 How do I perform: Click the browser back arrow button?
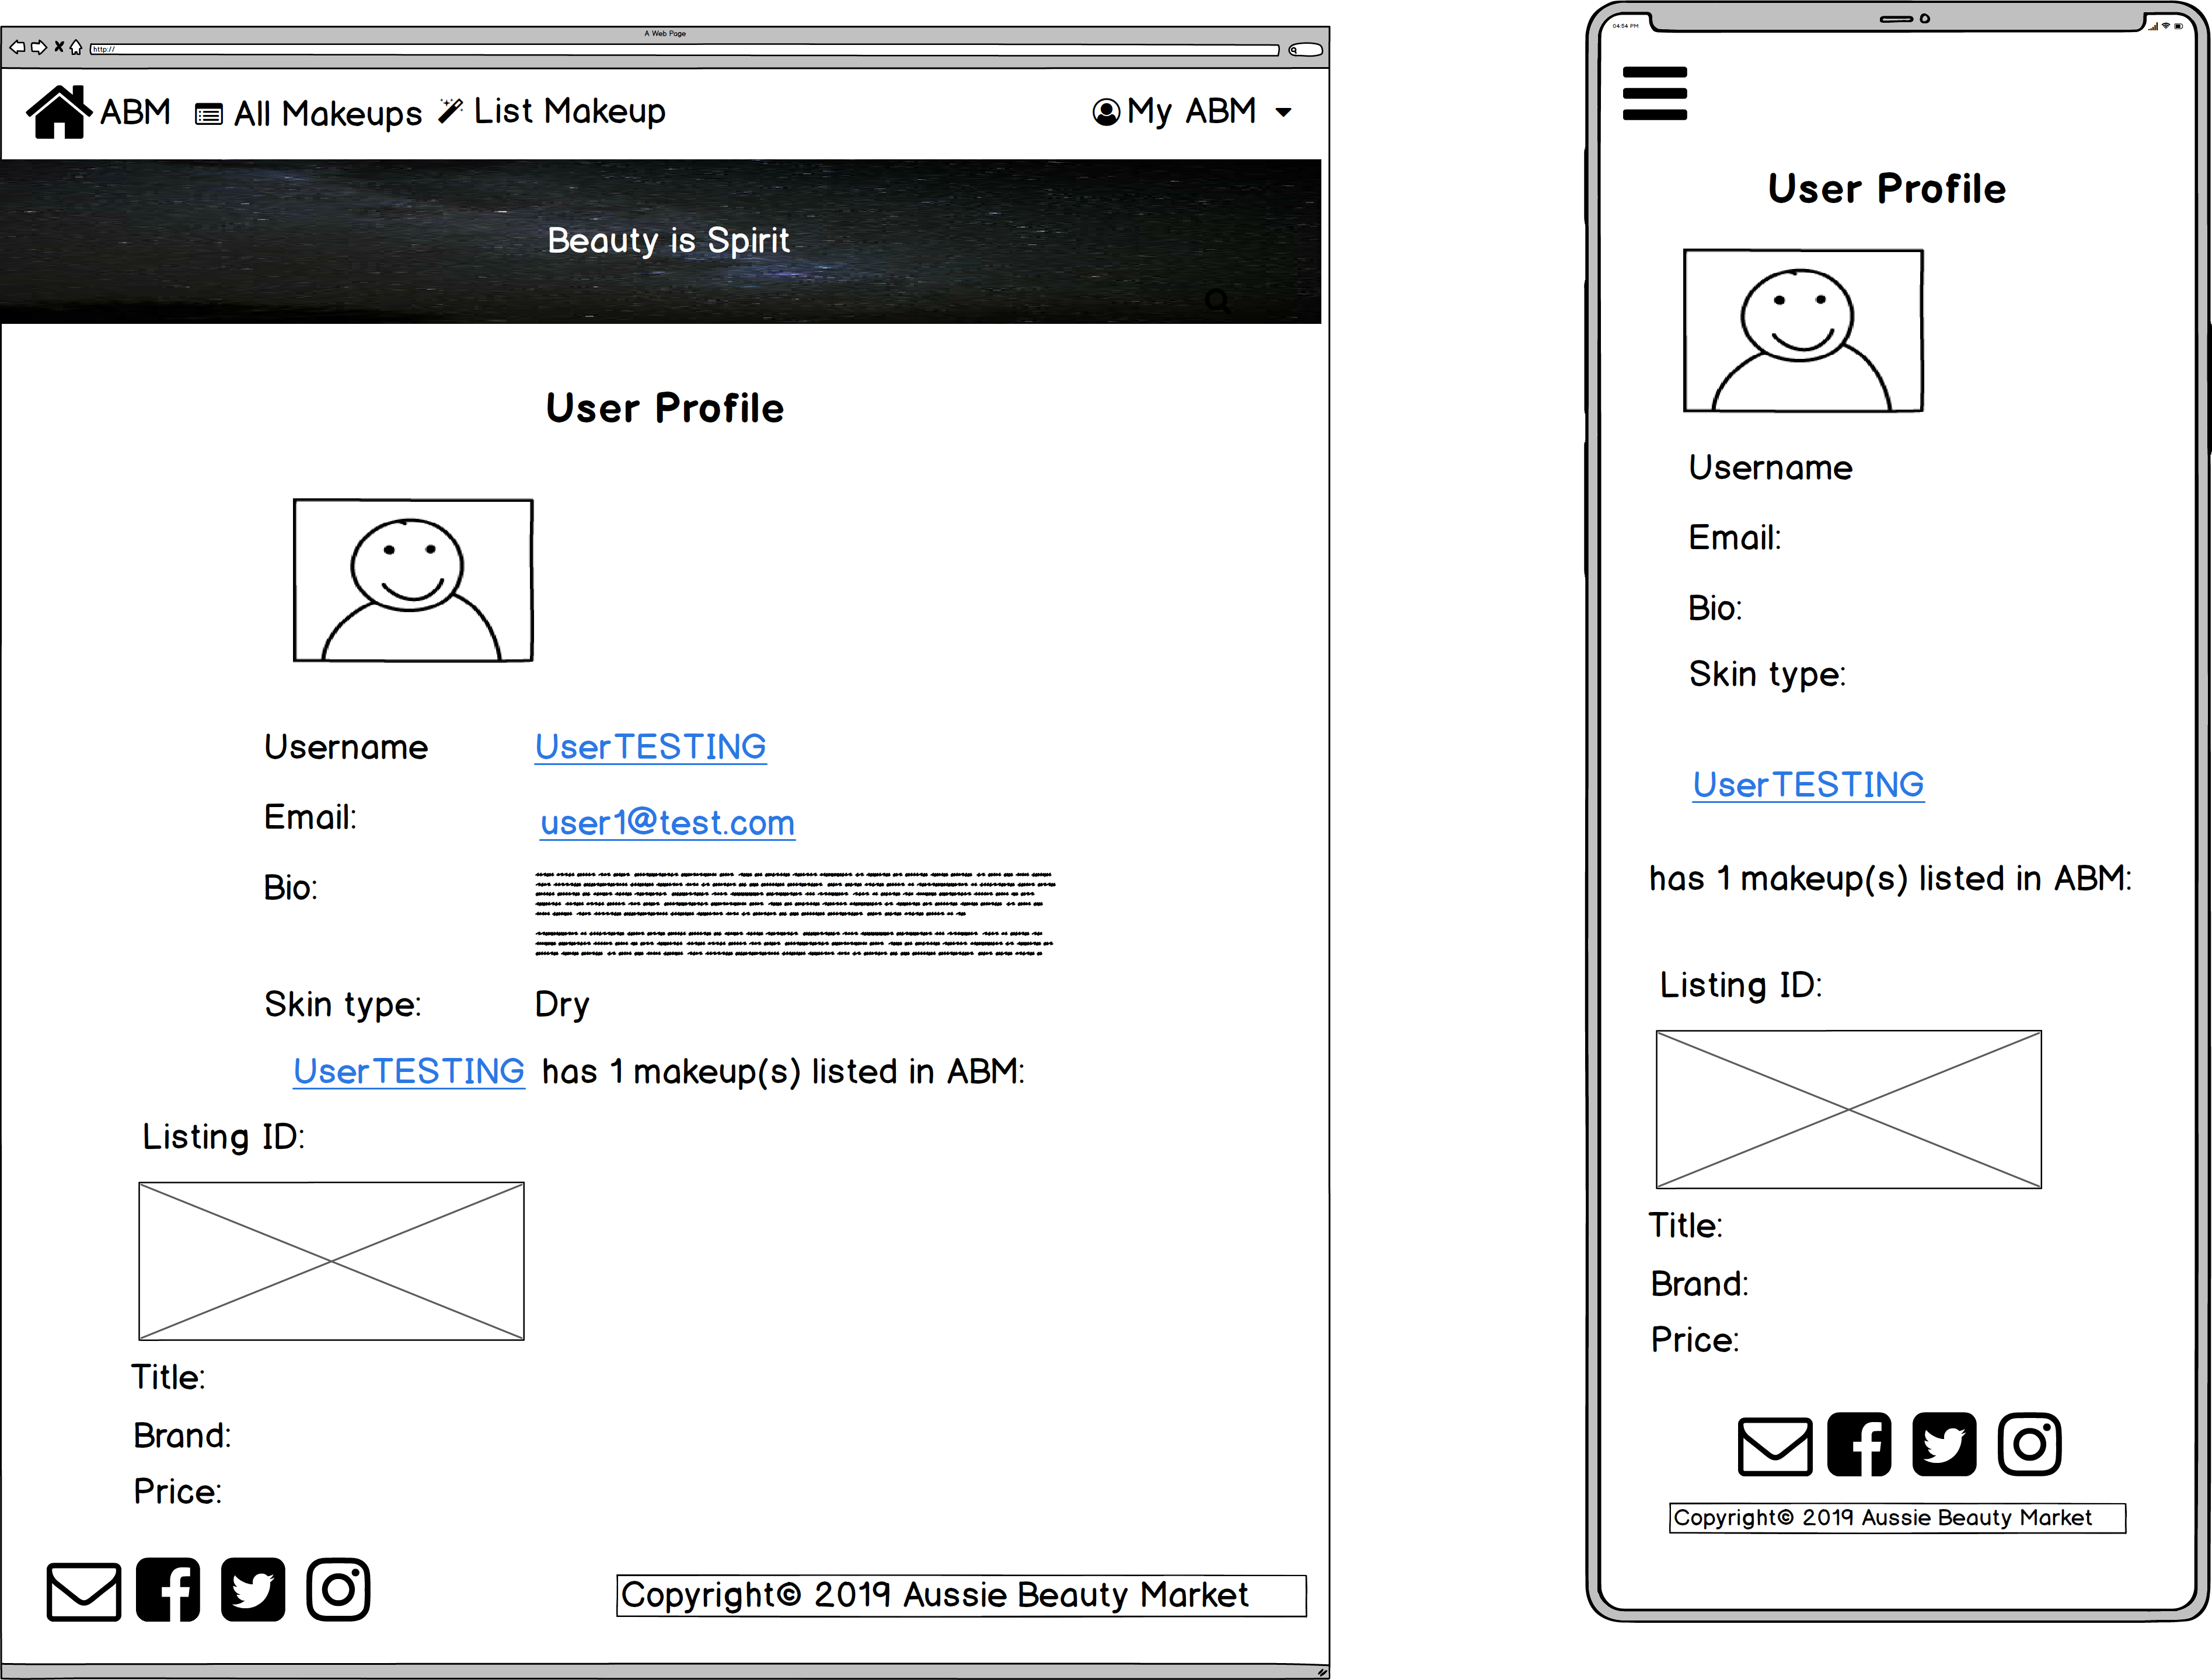click(x=17, y=47)
